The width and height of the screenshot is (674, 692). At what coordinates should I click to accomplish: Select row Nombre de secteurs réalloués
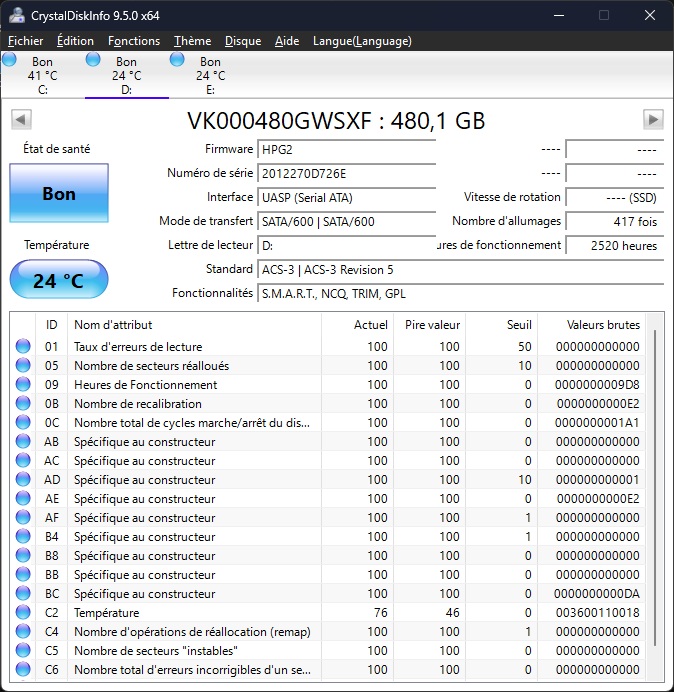coord(327,365)
